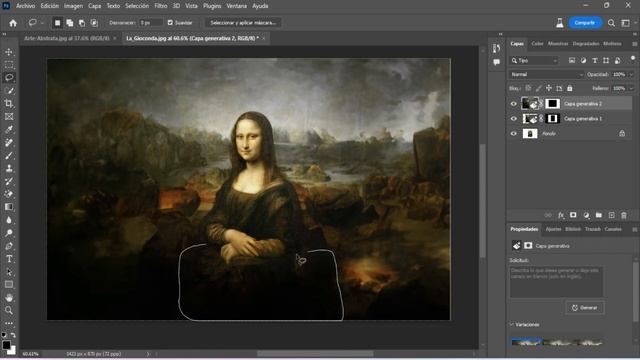
Task: Create new group folder icon
Action: [599, 215]
